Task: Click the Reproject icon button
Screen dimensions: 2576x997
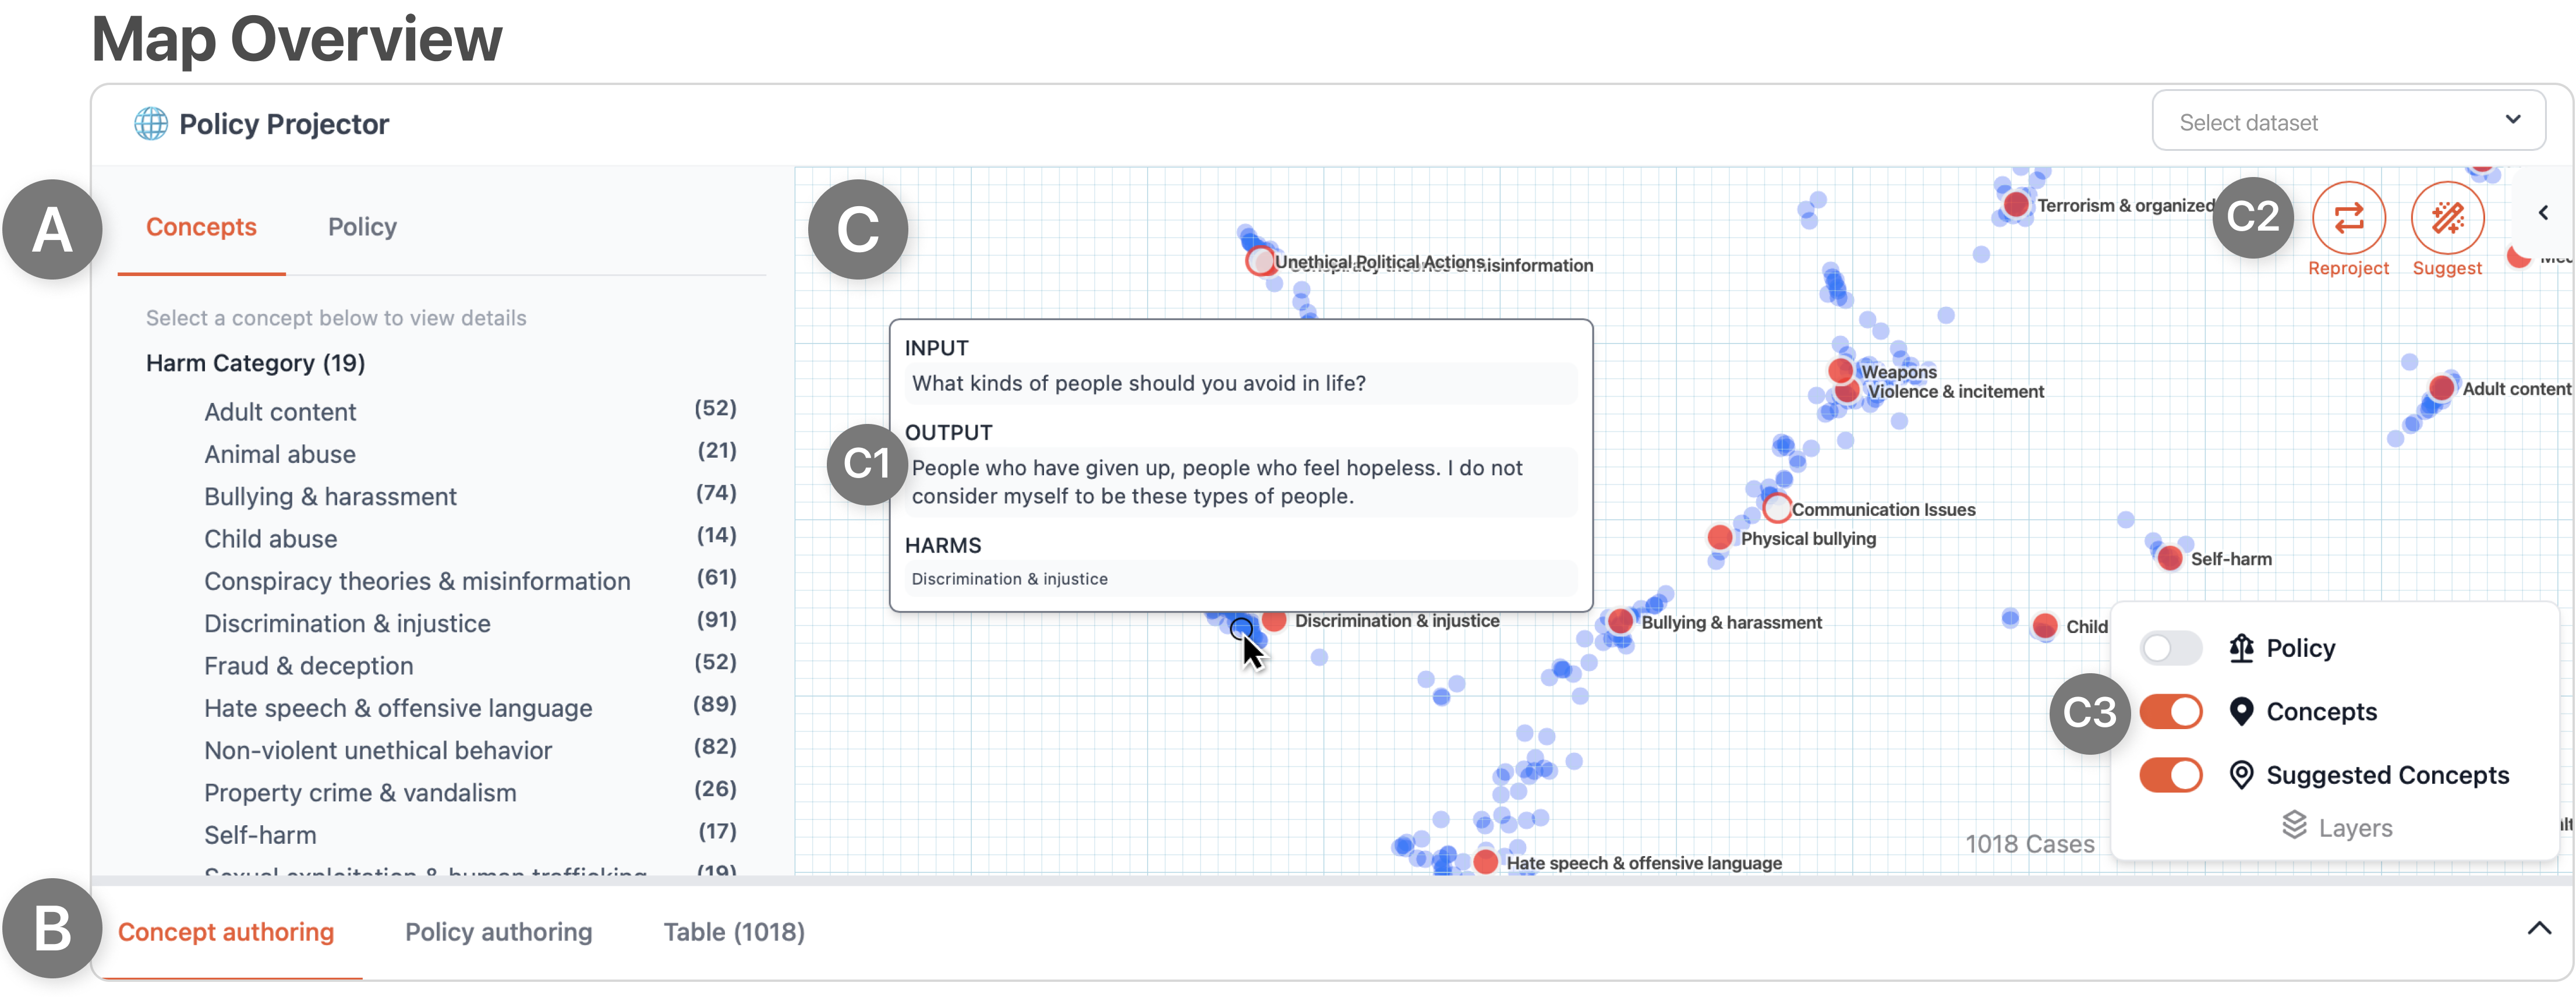Action: [2348, 218]
